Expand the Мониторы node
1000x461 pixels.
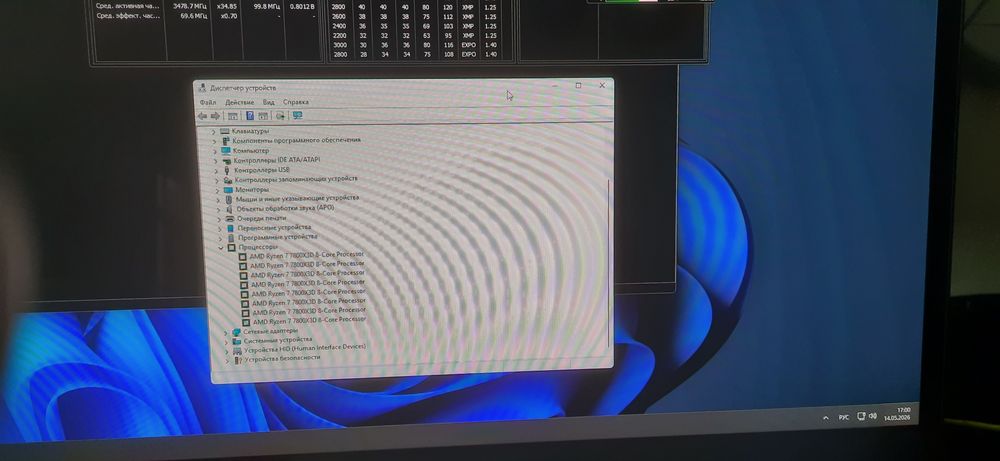[217, 191]
